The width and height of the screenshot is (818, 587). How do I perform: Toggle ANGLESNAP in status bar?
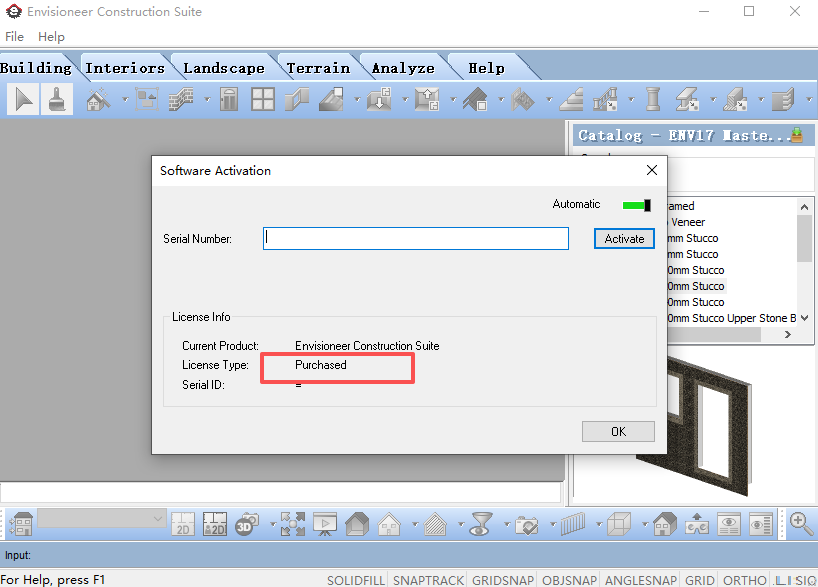(641, 580)
